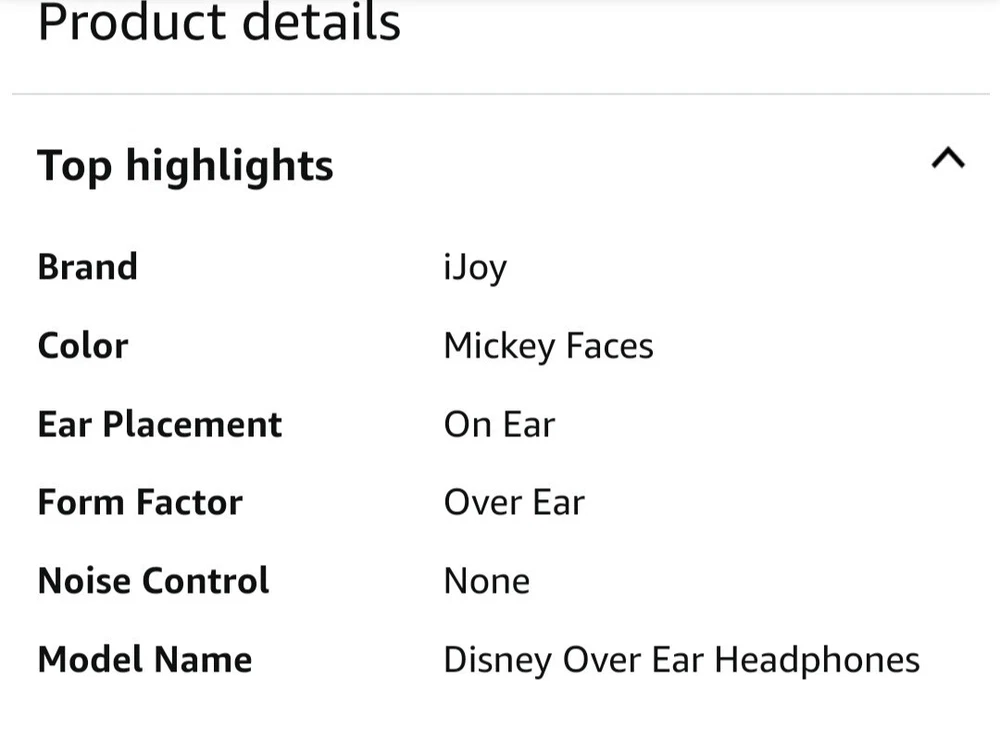Click the Top highlights heading
The height and width of the screenshot is (729, 1000).
coord(185,166)
